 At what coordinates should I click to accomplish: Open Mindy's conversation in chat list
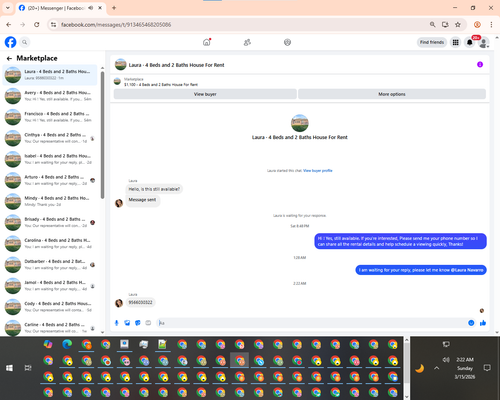tap(50, 201)
